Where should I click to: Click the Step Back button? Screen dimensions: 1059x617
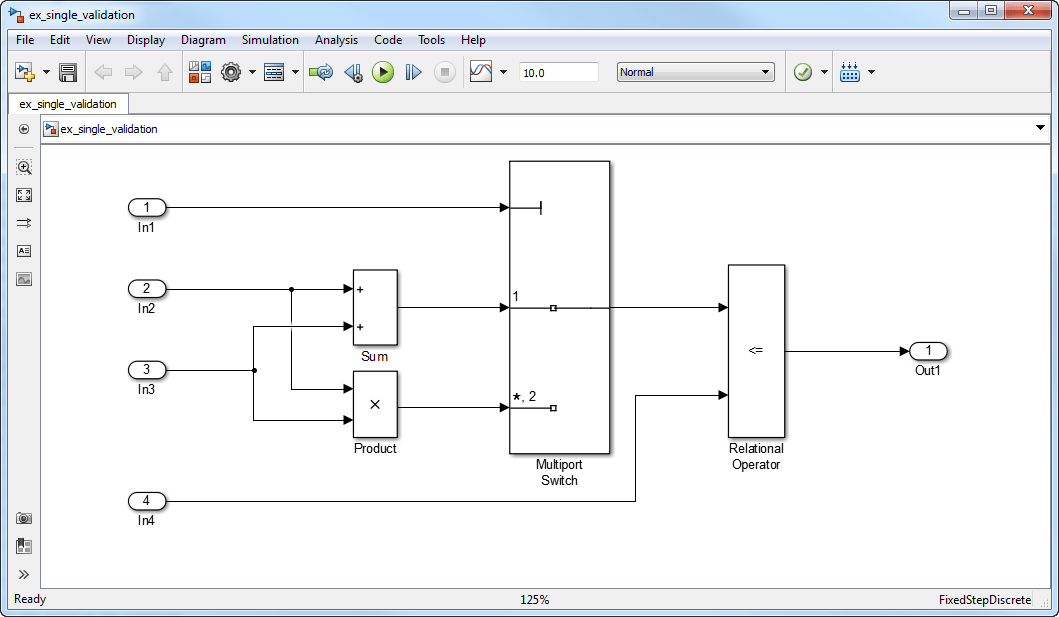(x=353, y=72)
